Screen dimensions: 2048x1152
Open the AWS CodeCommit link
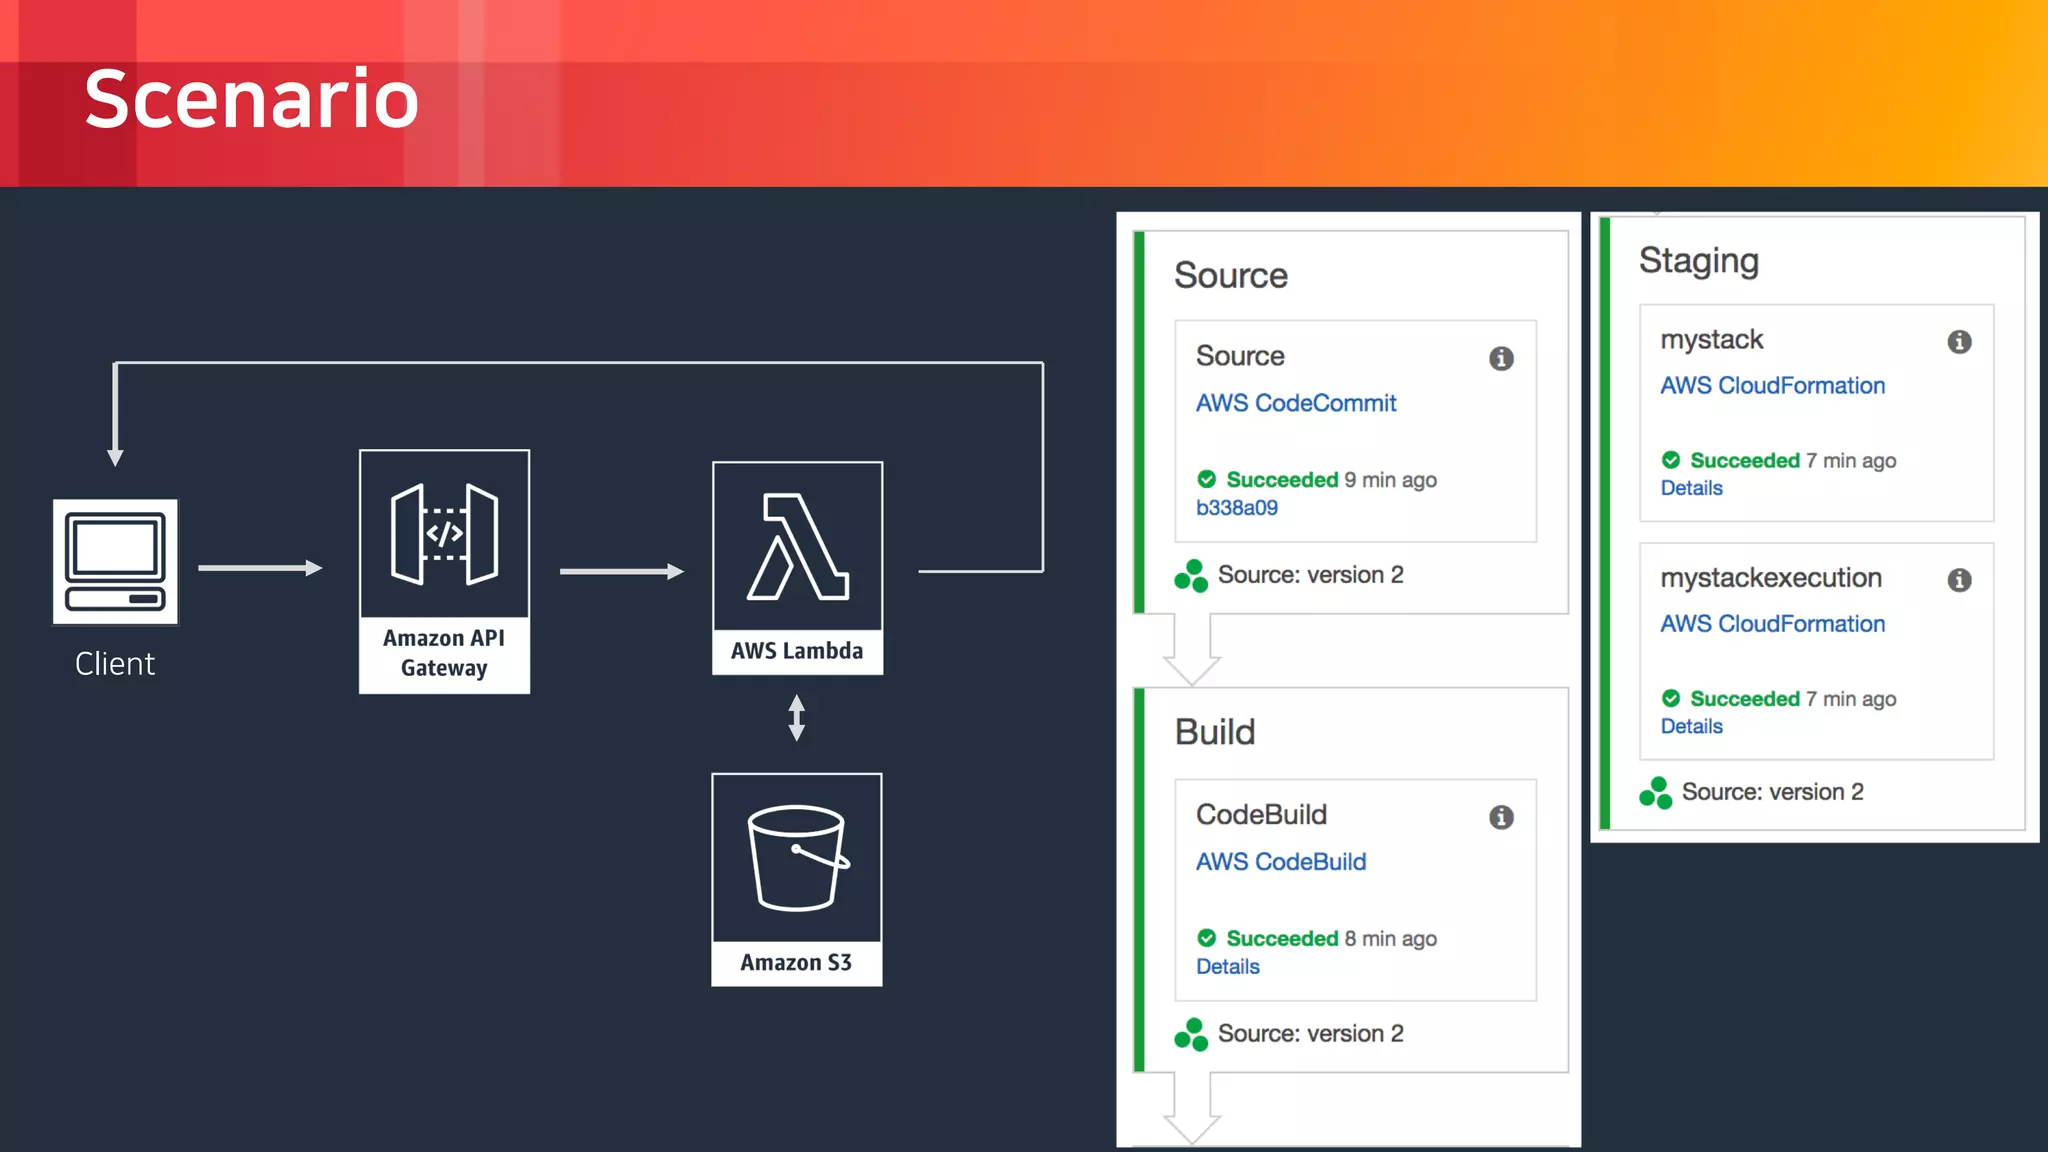1296,403
